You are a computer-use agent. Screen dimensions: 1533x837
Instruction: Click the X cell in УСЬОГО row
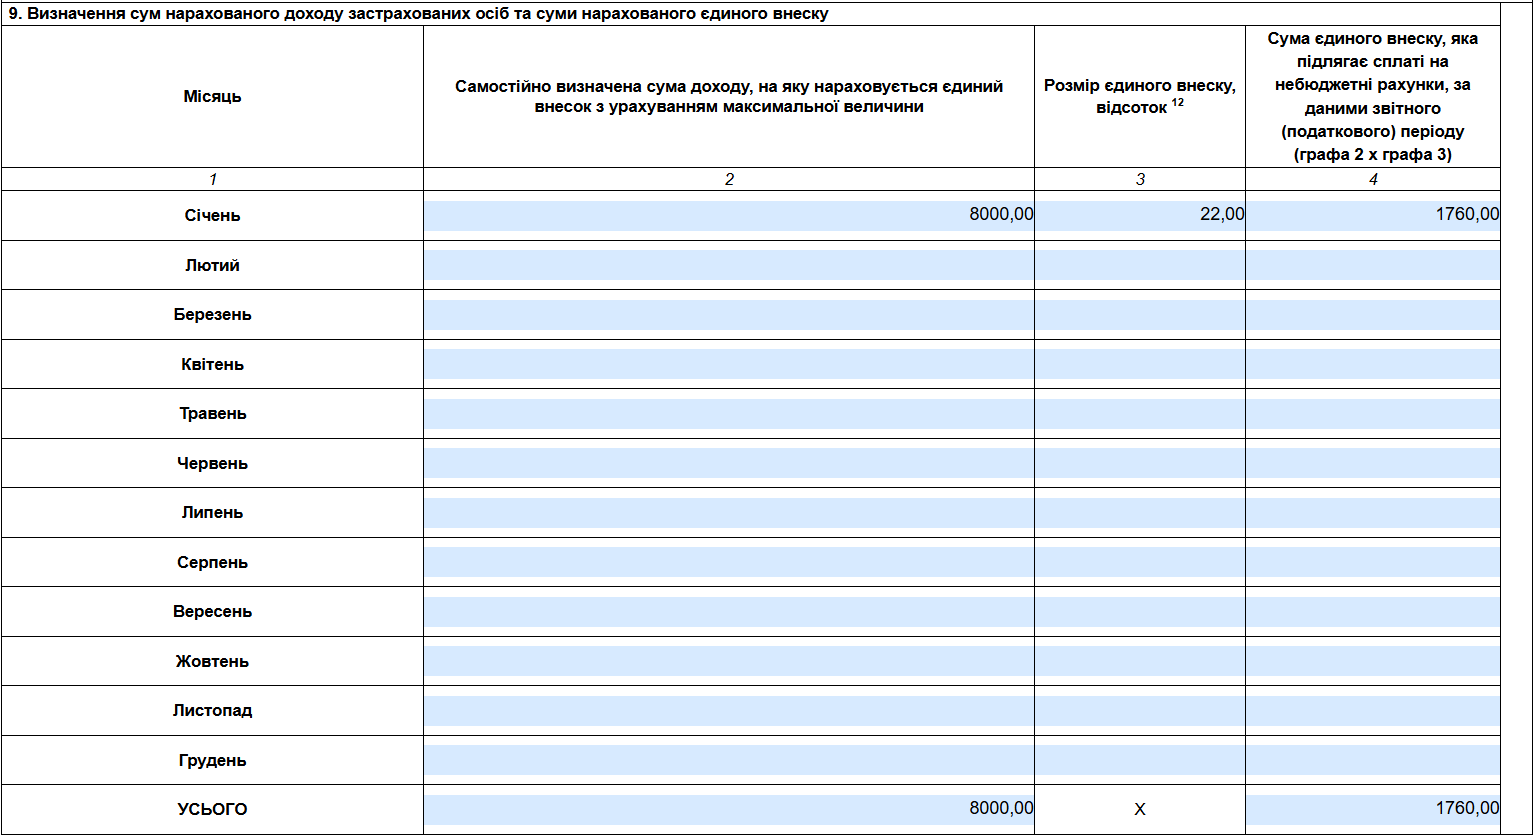coord(1139,810)
